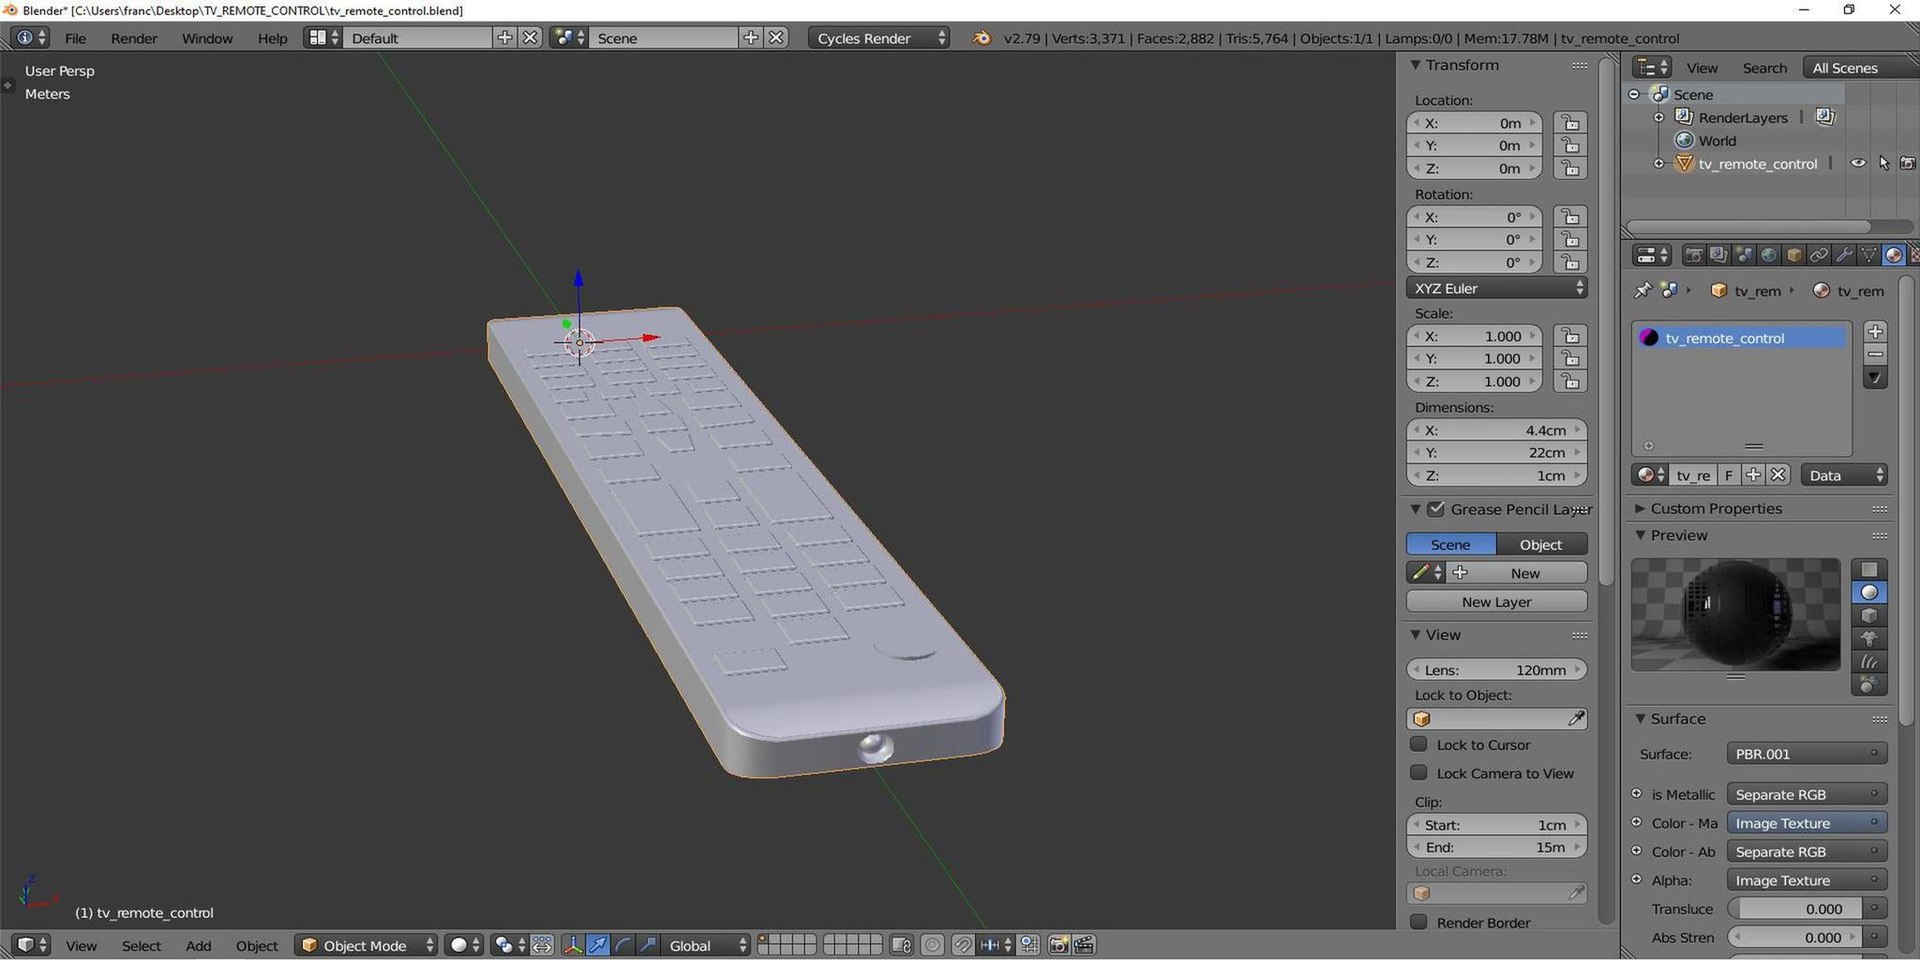Toggle snap magnet icon in 3D header
Viewport: 1920px width, 960px height.
click(962, 945)
